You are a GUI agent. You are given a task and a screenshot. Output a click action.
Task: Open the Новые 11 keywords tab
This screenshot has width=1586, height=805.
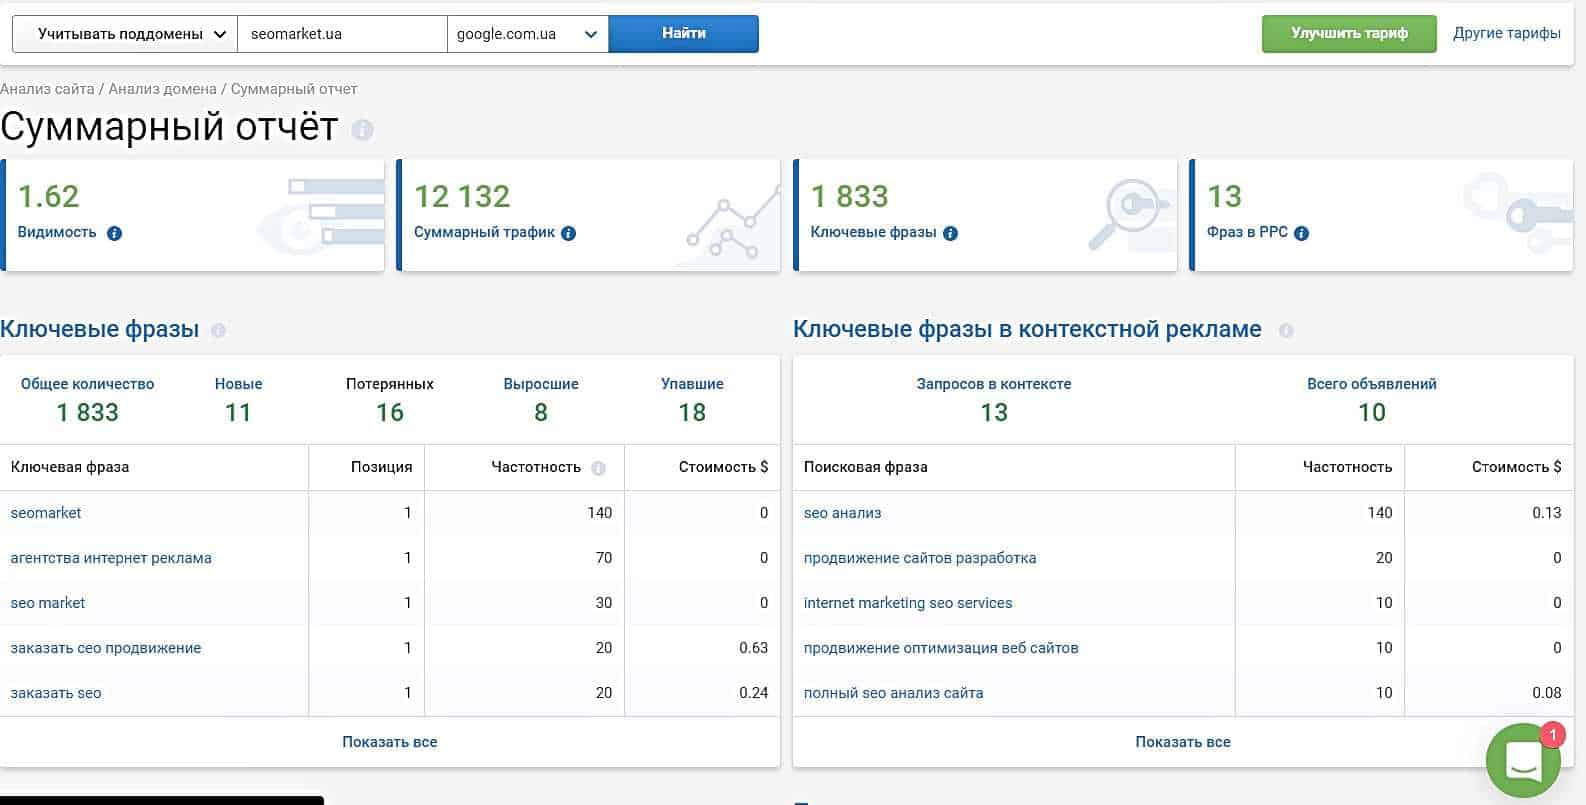238,400
